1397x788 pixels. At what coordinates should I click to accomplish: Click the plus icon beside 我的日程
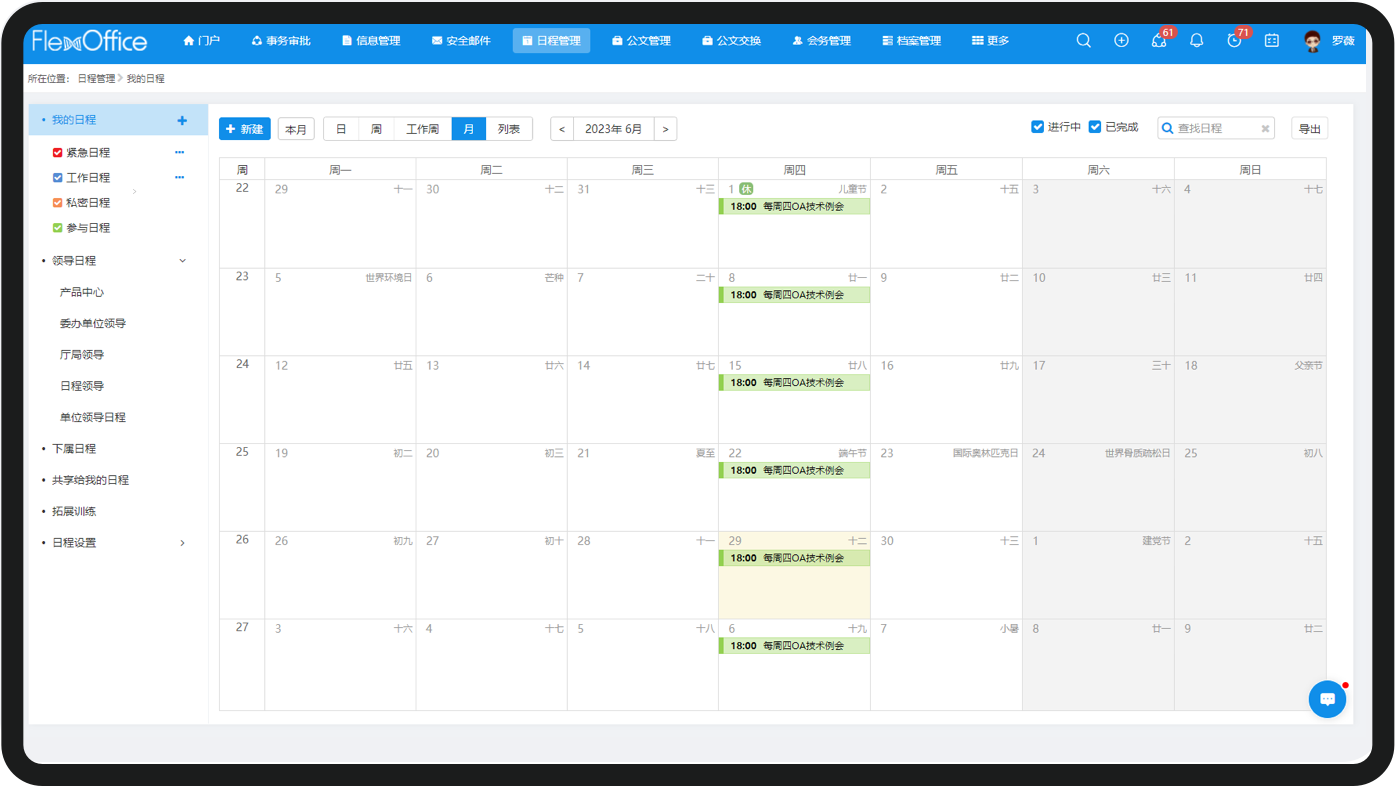182,120
